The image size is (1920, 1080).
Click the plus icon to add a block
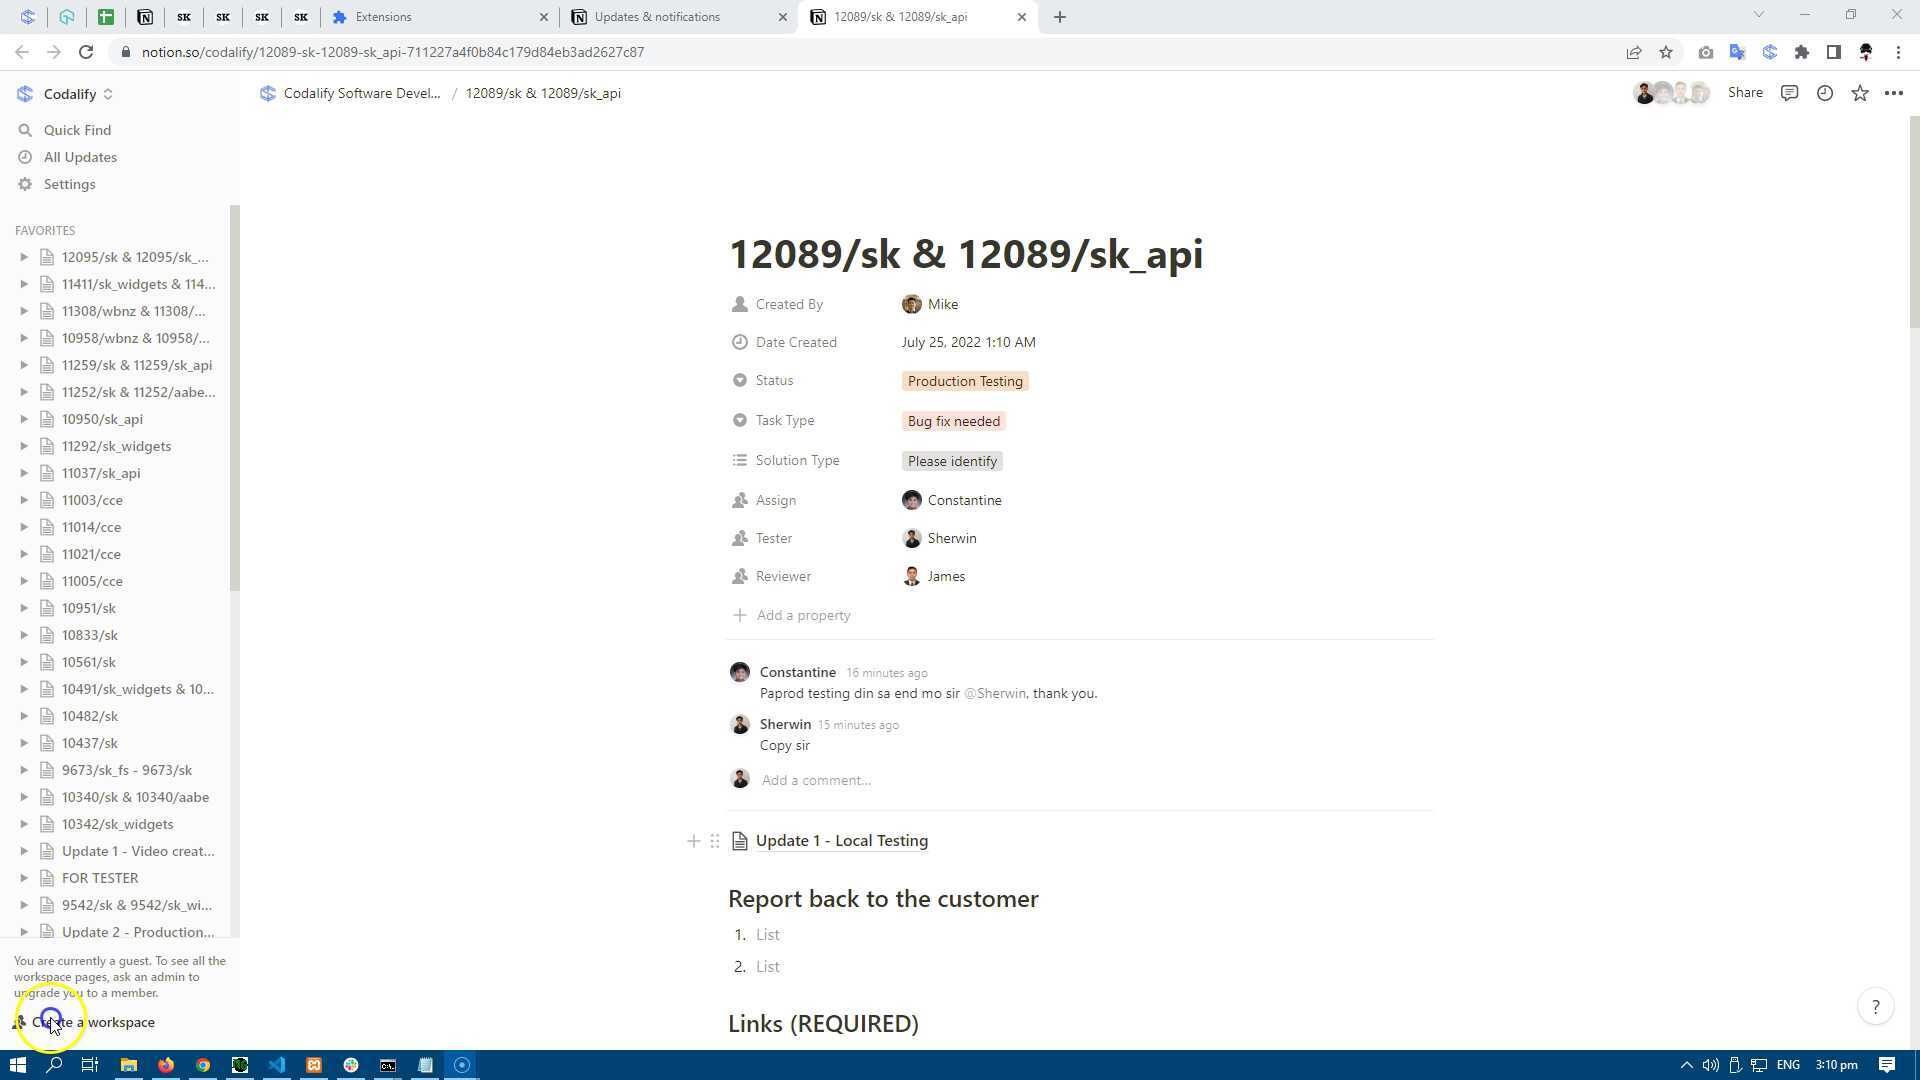pyautogui.click(x=693, y=841)
